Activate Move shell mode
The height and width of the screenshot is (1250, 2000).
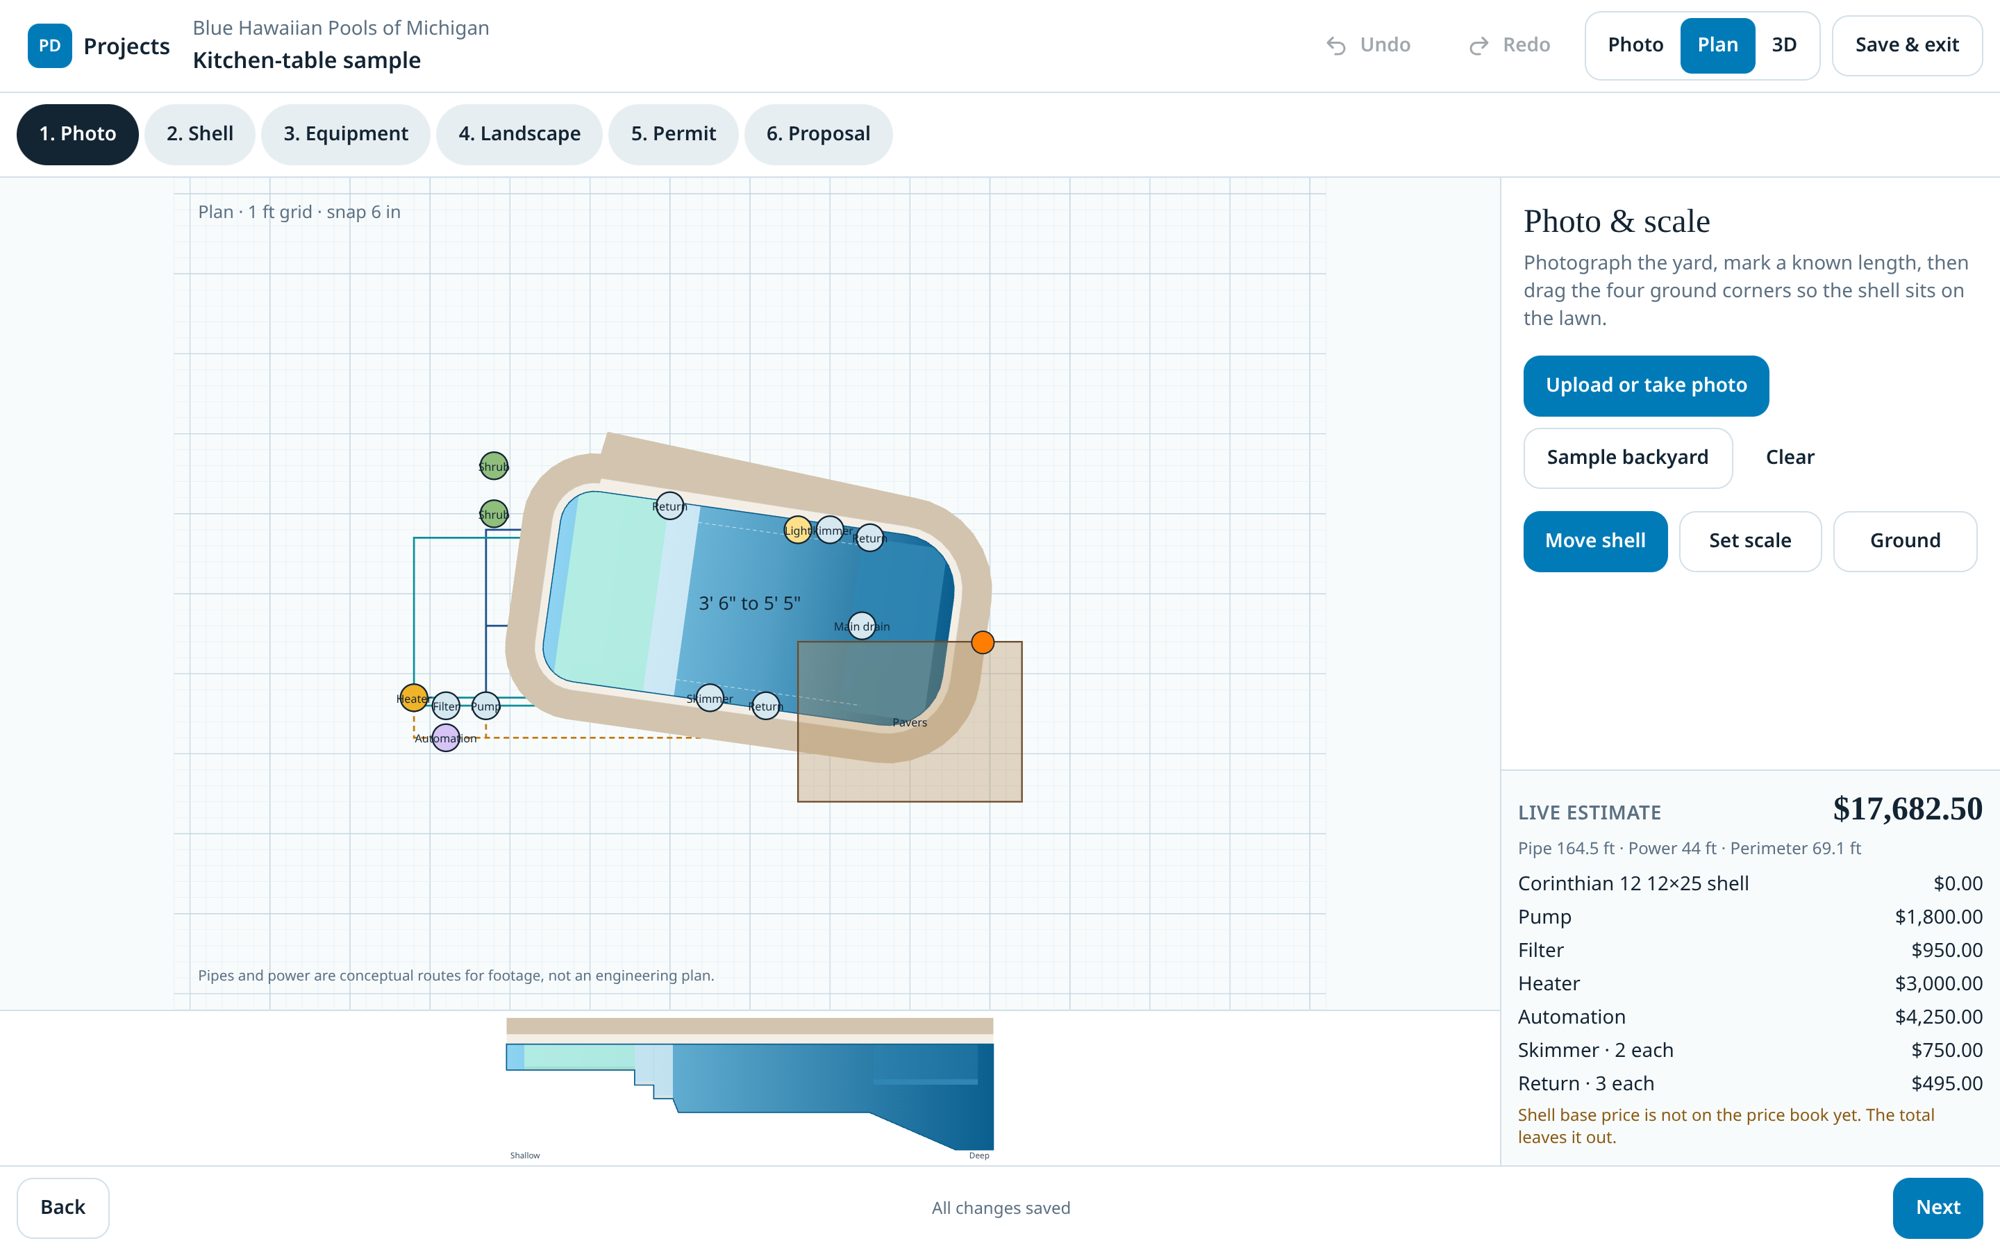[x=1595, y=541]
